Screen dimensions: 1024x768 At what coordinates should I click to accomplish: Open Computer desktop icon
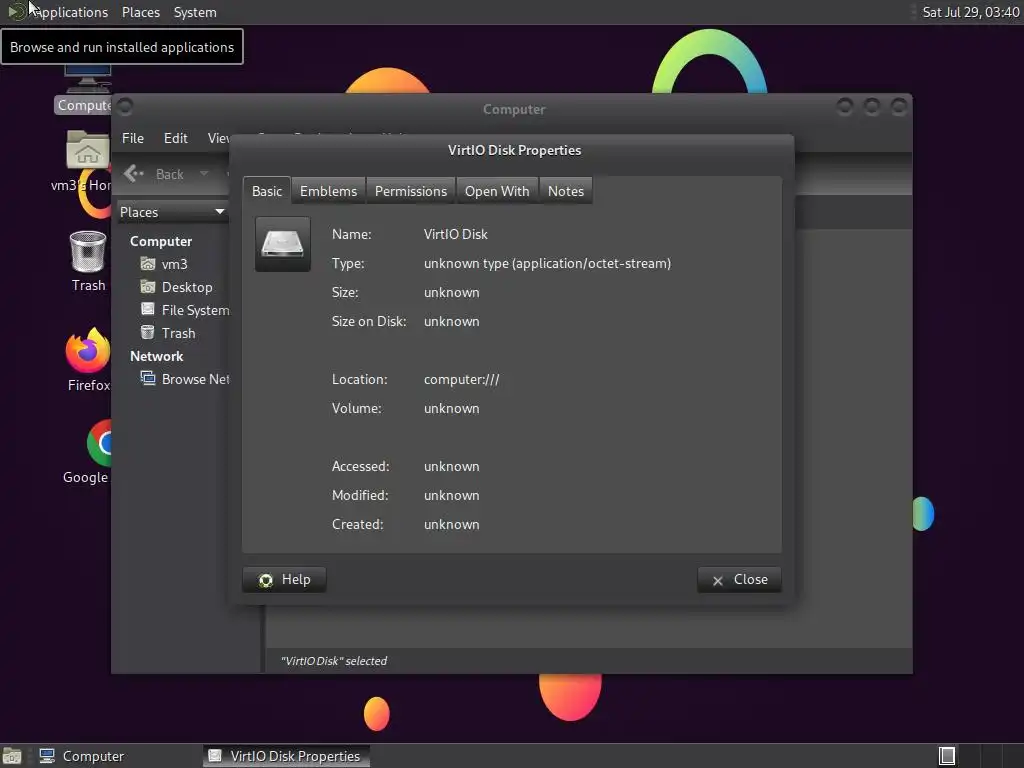click(85, 90)
